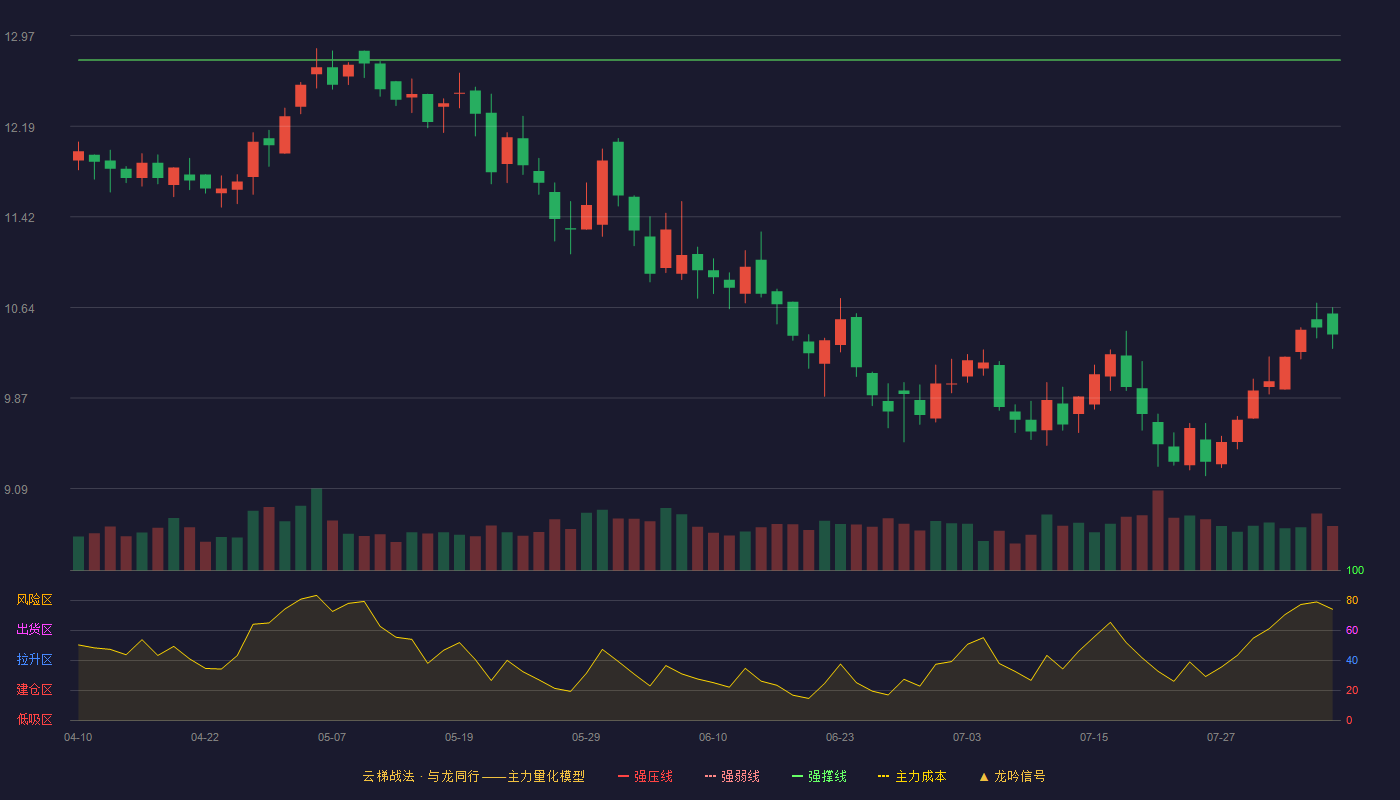Click the 80 indicator scale label

click(x=1352, y=600)
